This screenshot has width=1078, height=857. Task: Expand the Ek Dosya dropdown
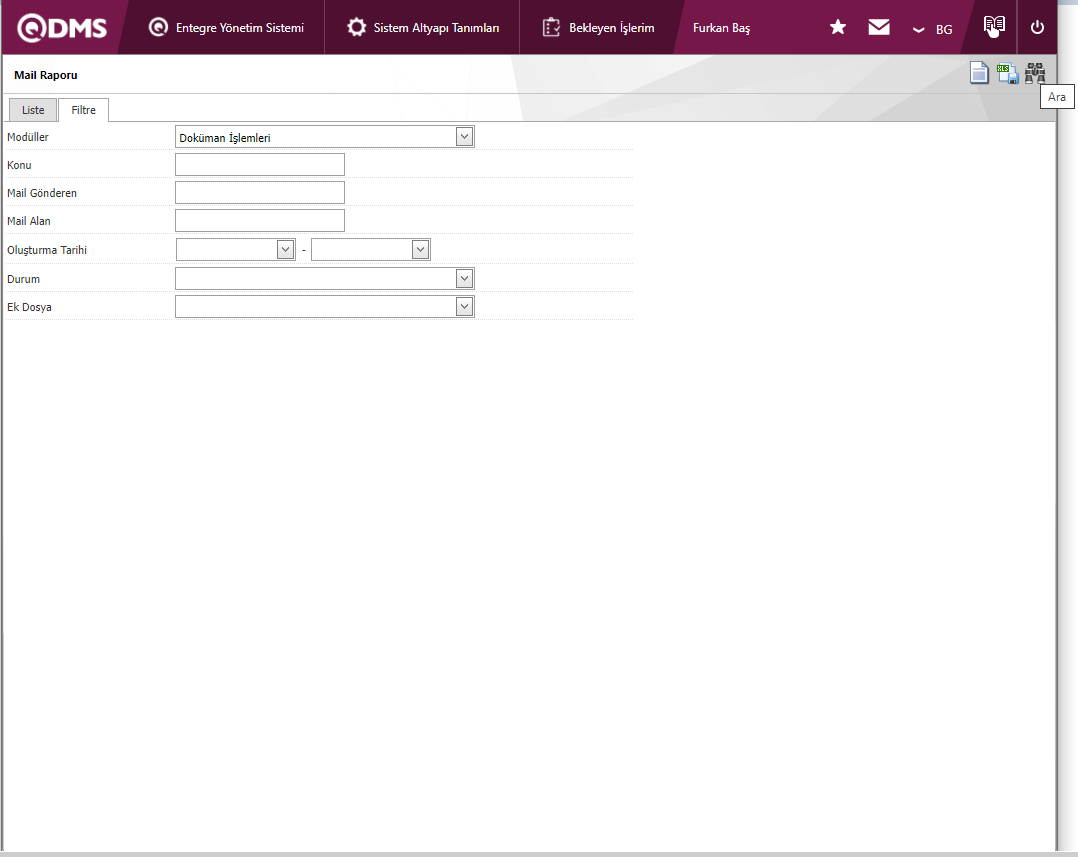click(464, 307)
